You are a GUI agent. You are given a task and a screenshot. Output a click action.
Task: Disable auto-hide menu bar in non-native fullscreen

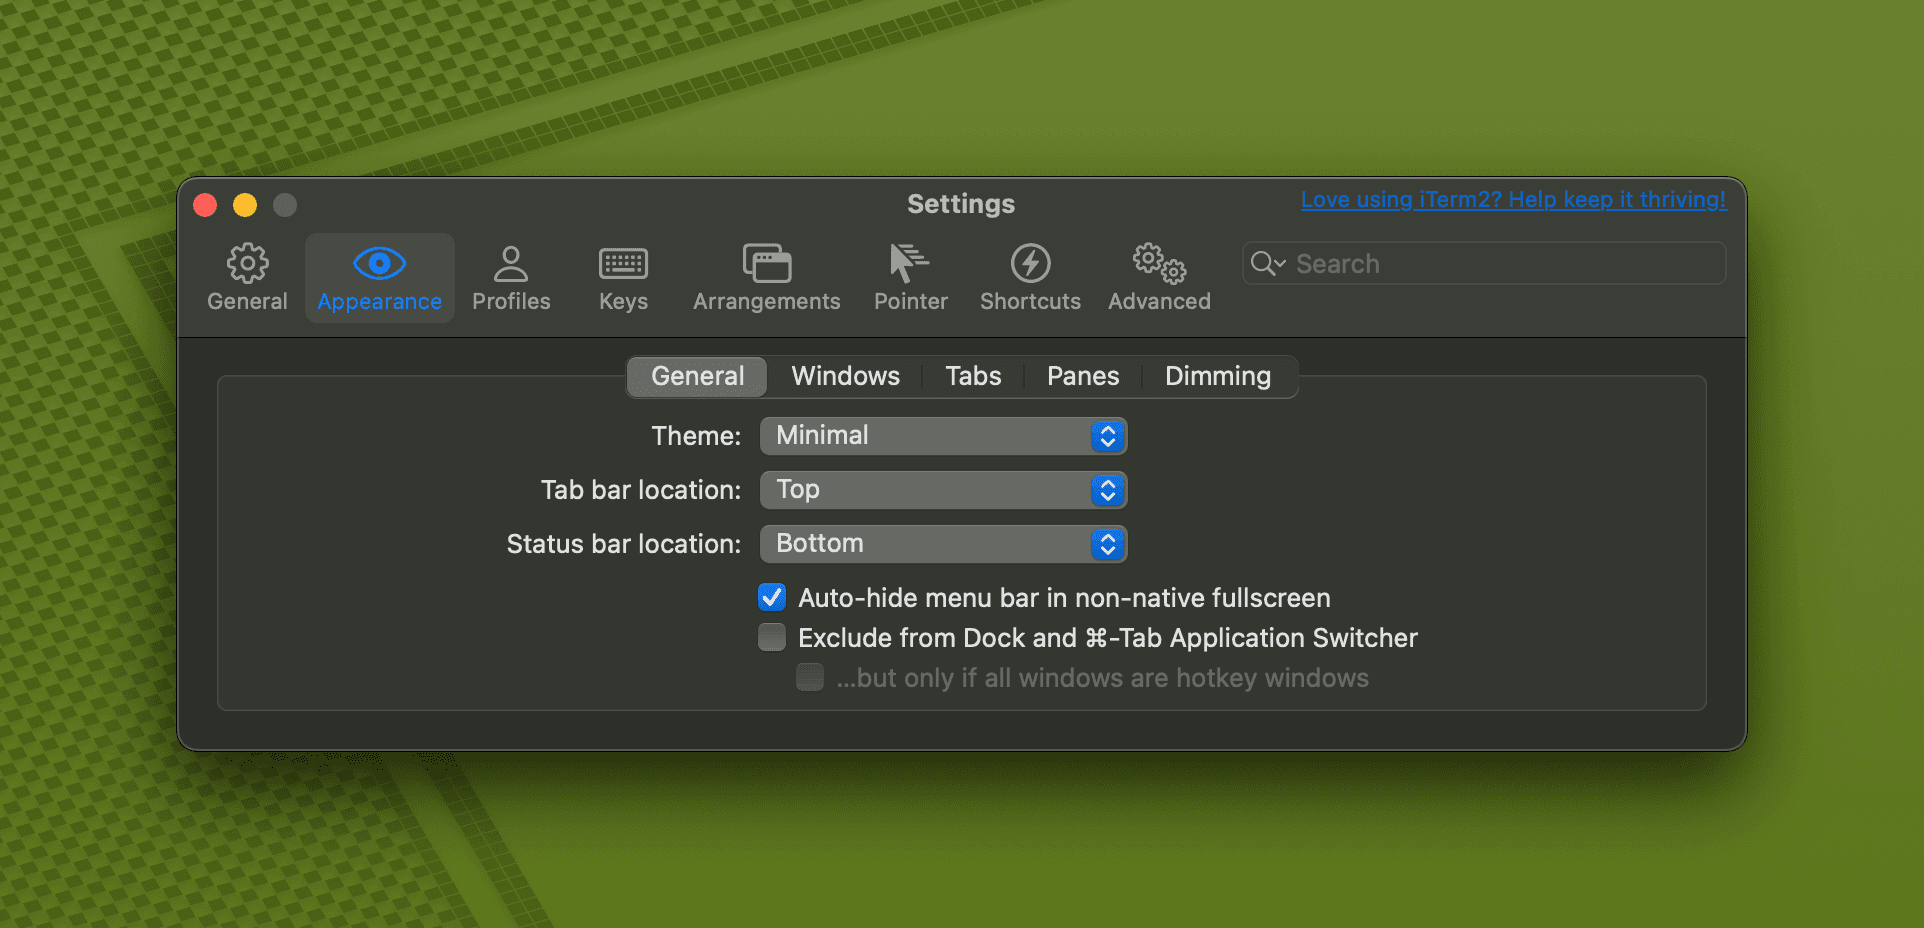pos(772,598)
